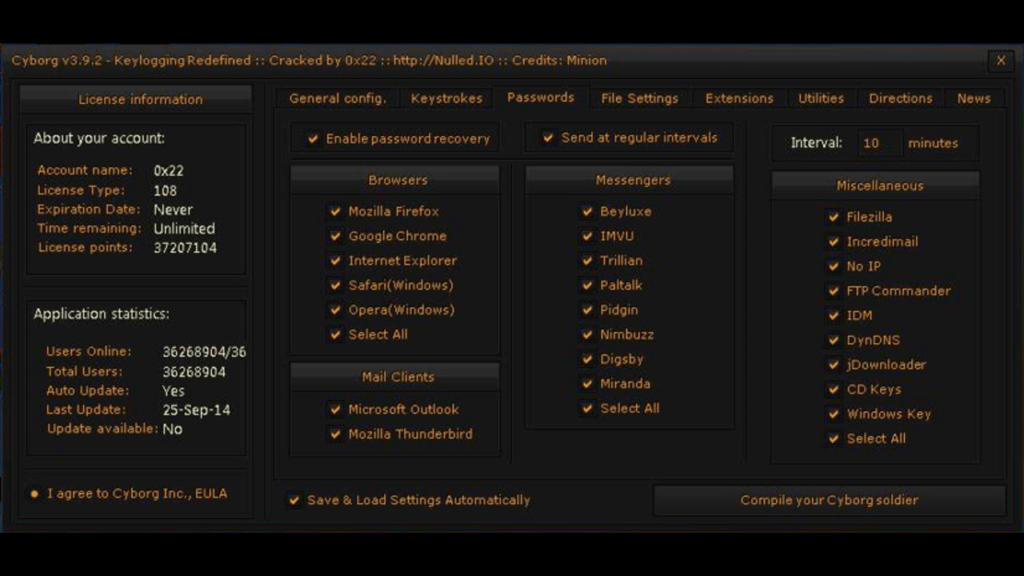Click the Mail Clients section header
This screenshot has height=576, width=1024.
[395, 377]
